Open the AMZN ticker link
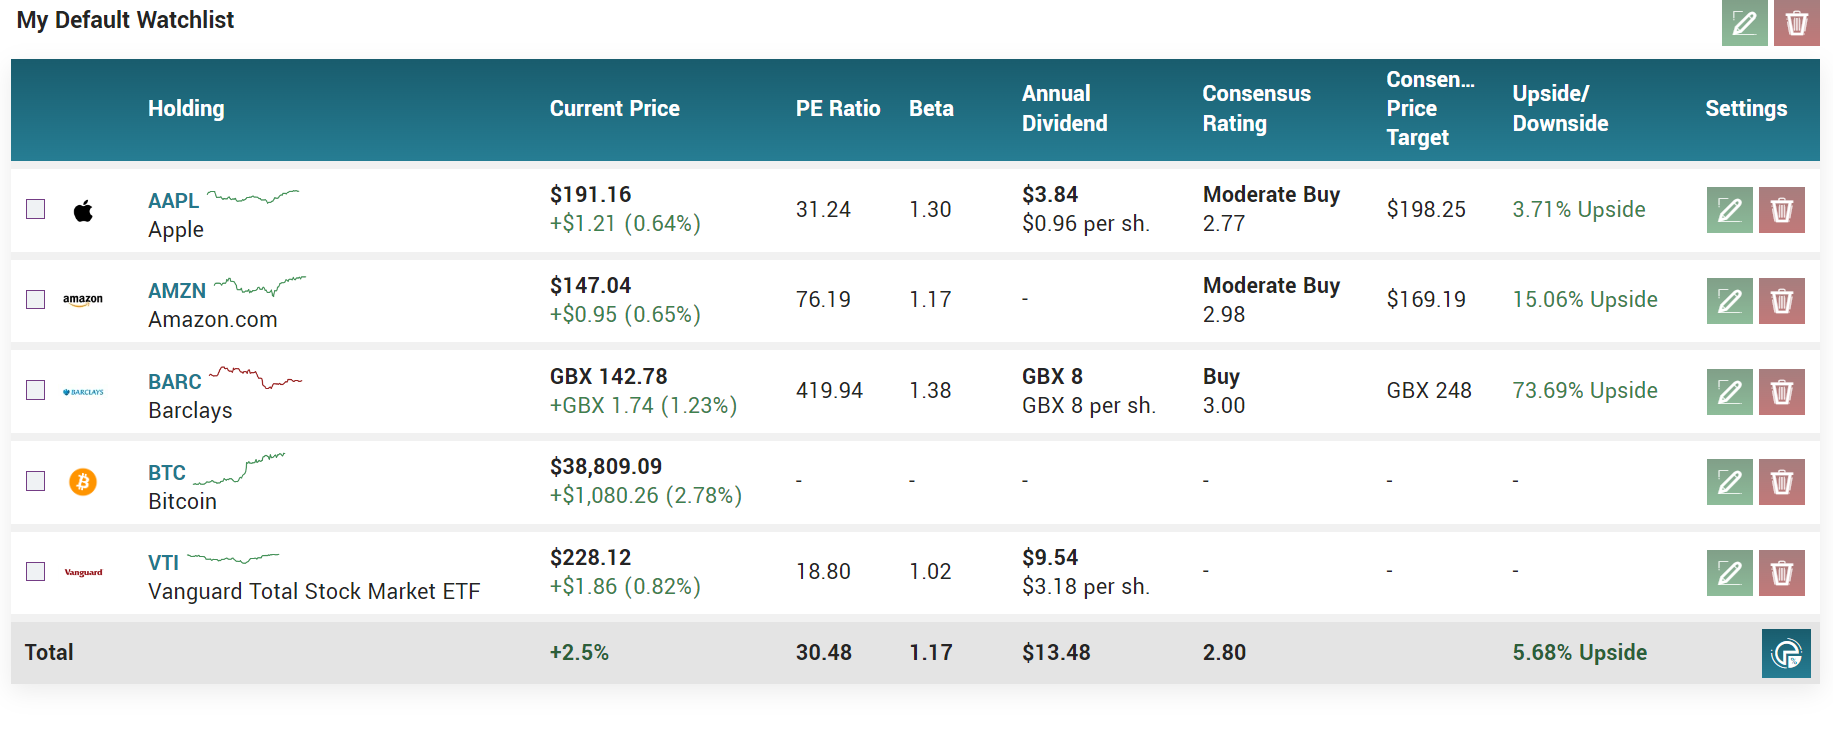Screen dimensions: 1833x732 click(x=177, y=291)
